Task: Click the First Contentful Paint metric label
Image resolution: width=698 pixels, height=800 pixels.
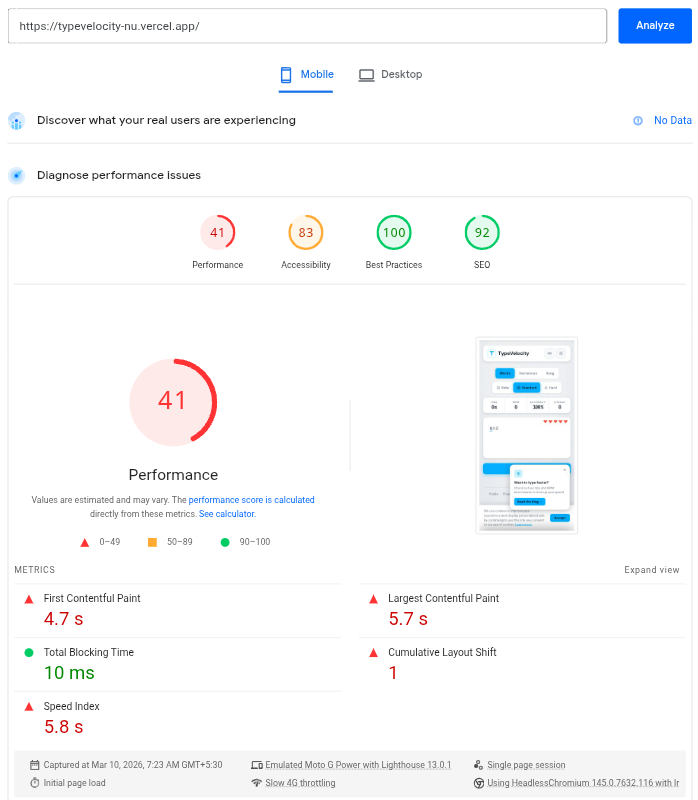Action: coord(92,598)
